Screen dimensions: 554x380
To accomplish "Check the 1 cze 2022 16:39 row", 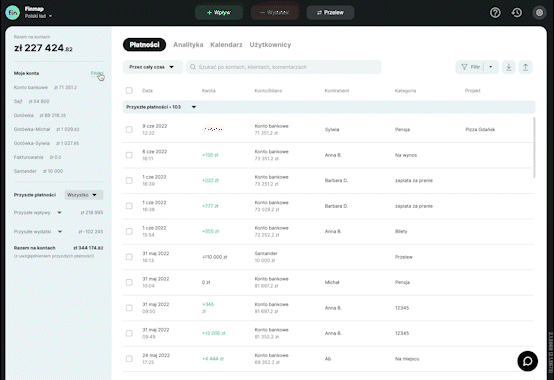I will click(129, 180).
